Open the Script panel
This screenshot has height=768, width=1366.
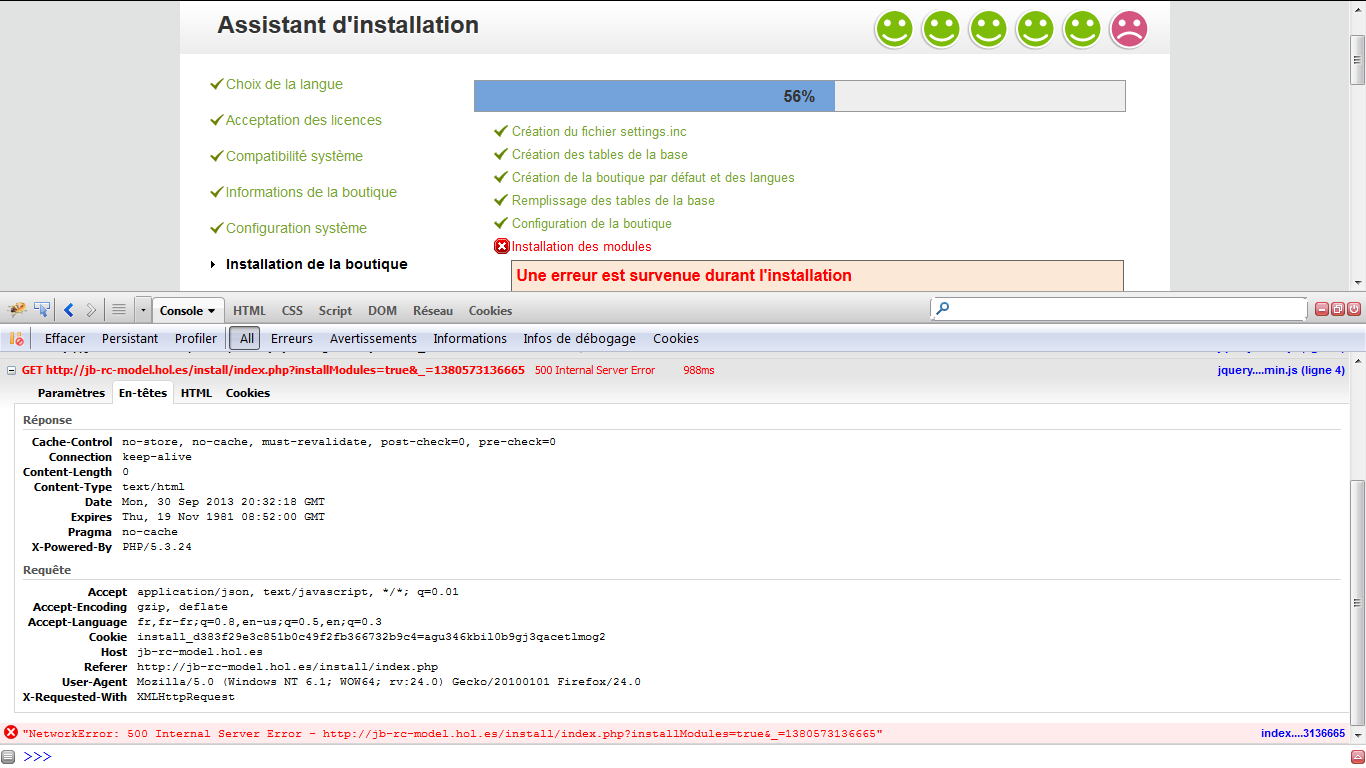(335, 311)
